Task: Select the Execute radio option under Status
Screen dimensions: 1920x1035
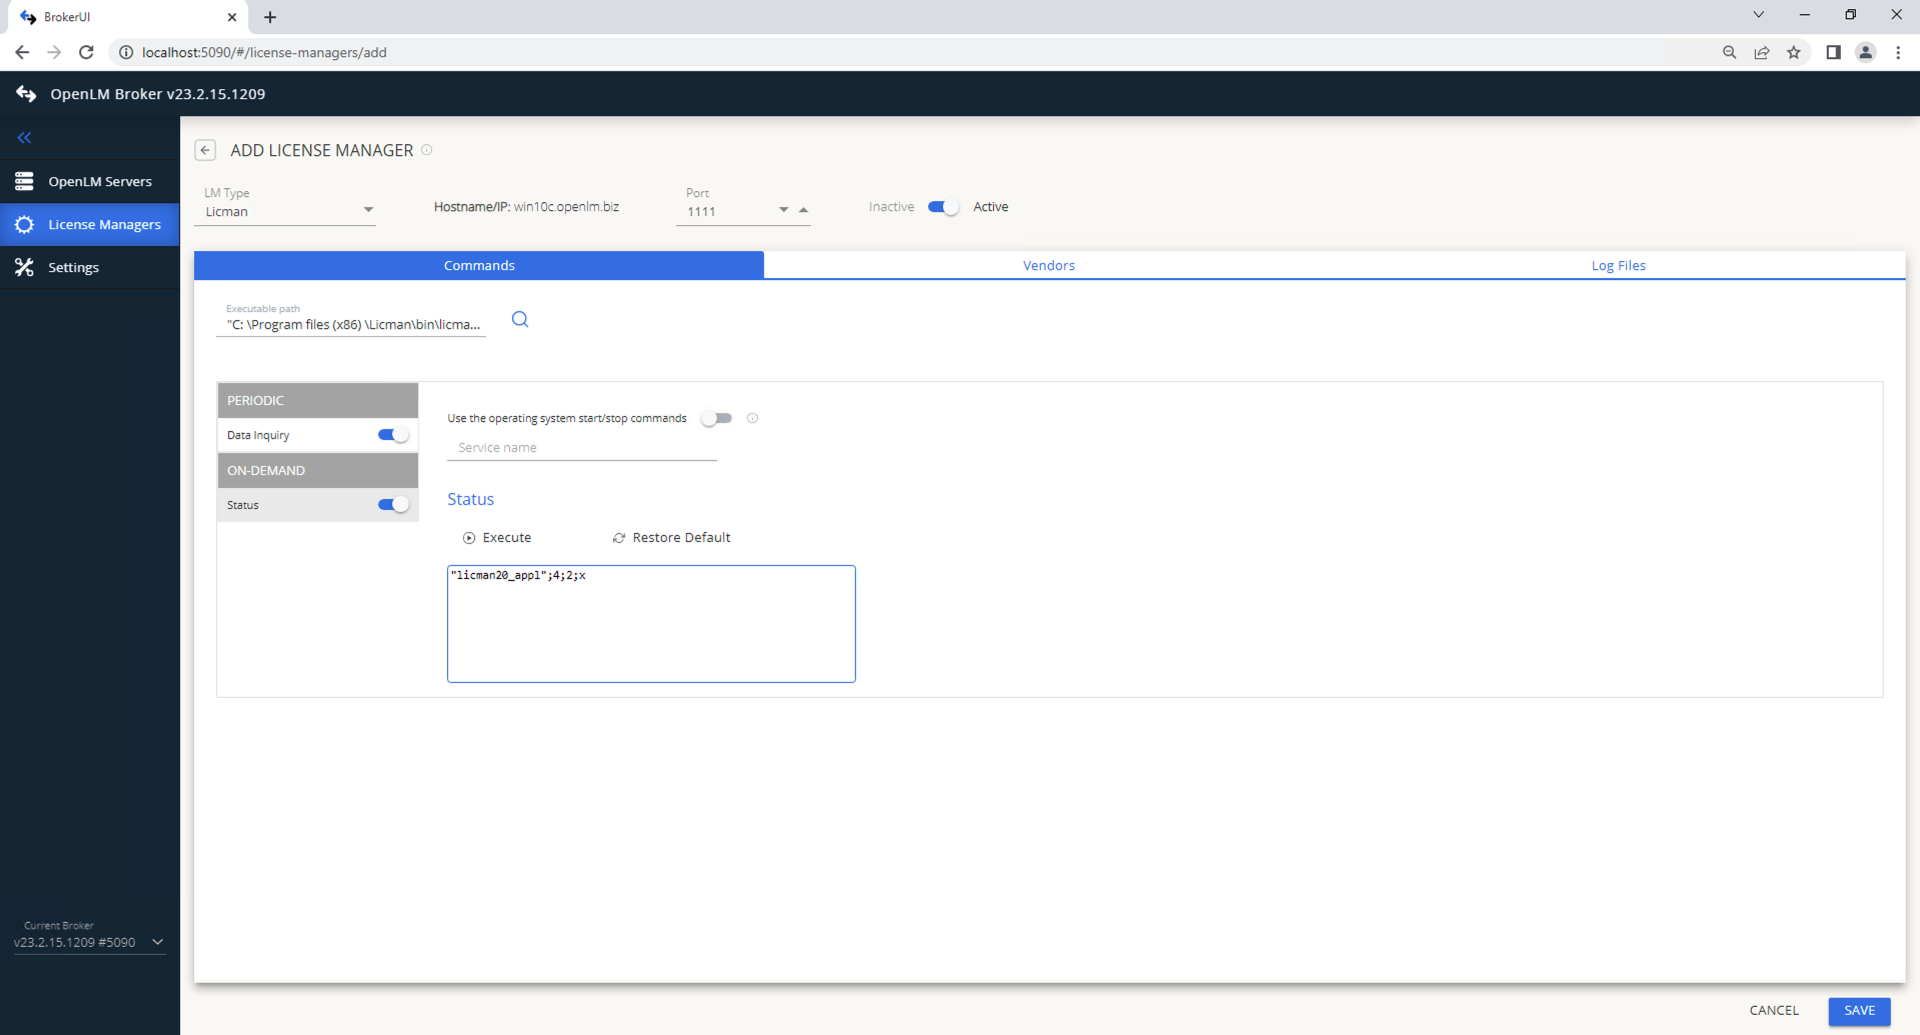Action: pyautogui.click(x=468, y=538)
